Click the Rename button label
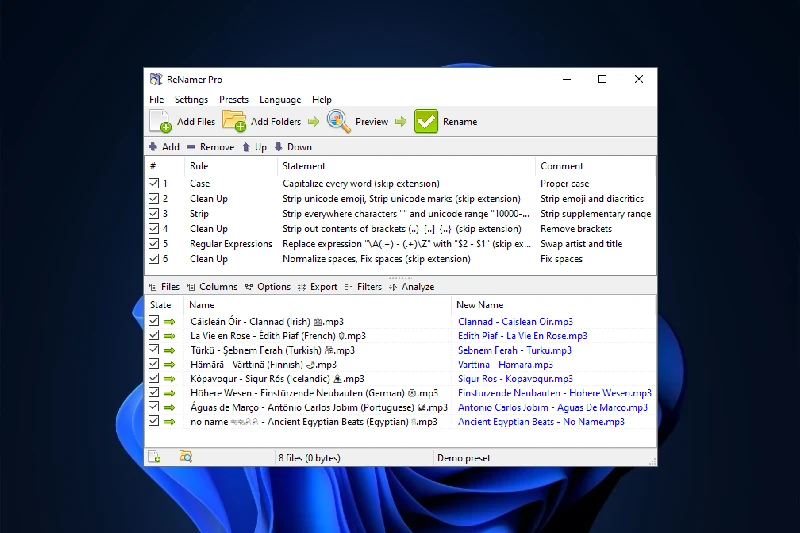 coord(460,121)
